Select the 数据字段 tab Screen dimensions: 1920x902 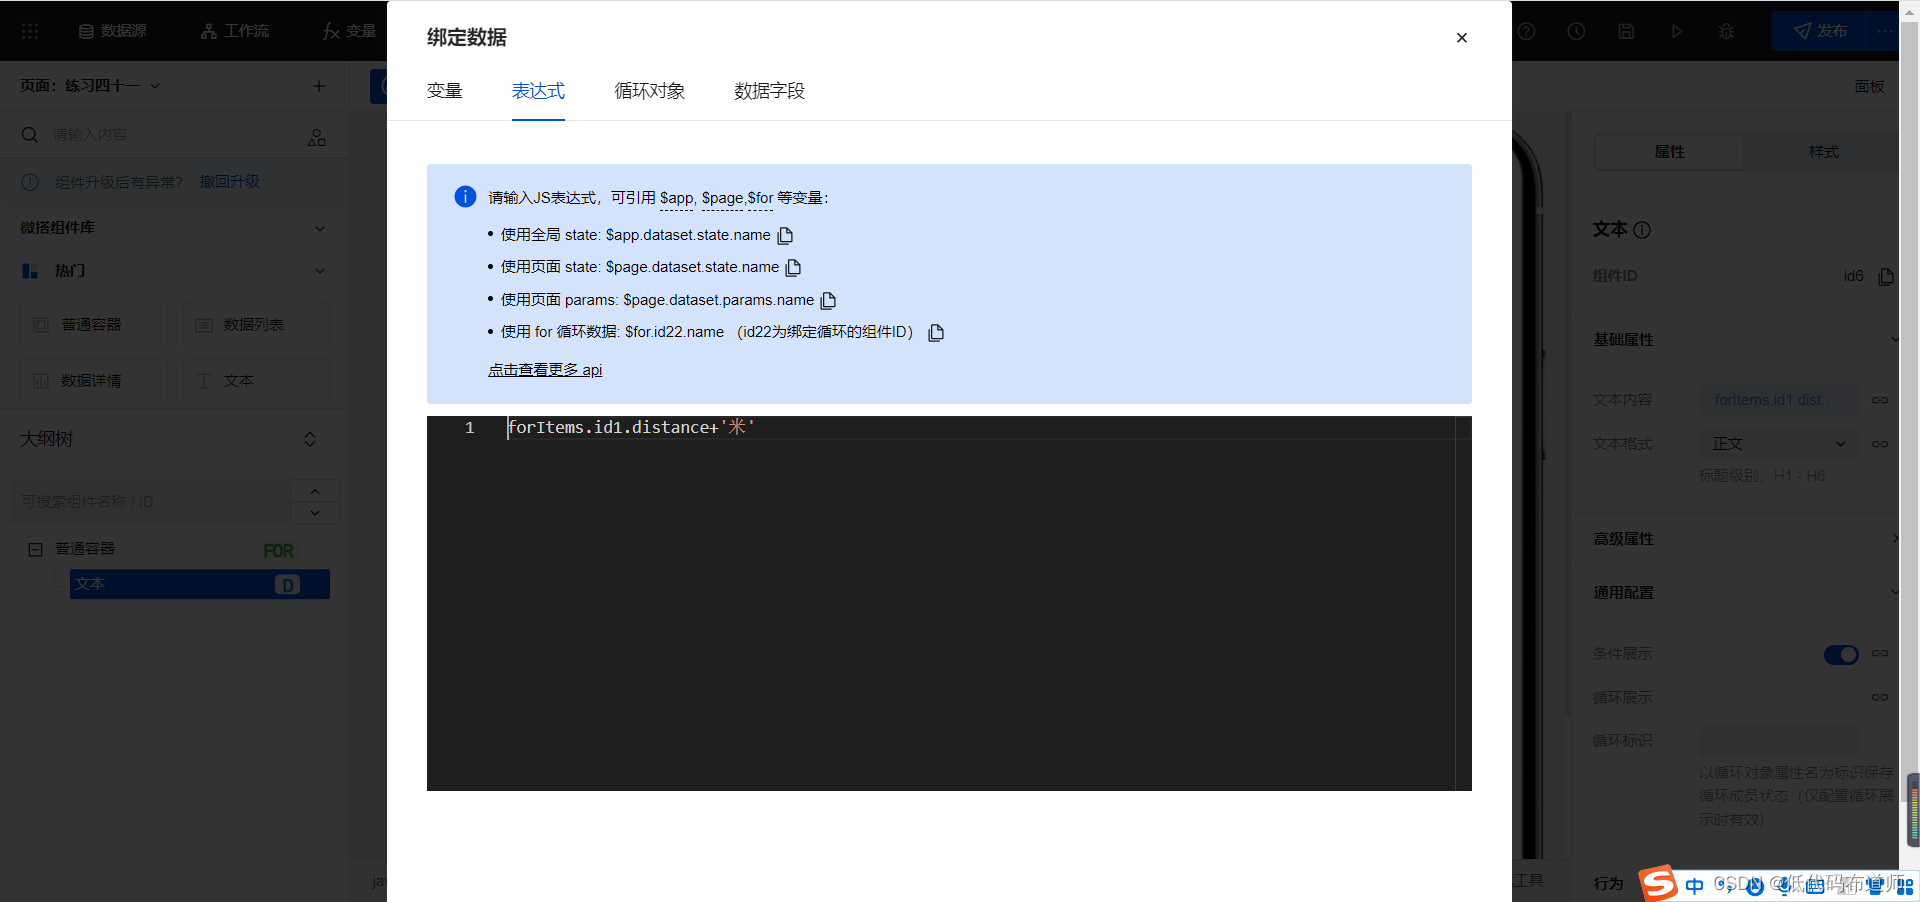tap(769, 91)
